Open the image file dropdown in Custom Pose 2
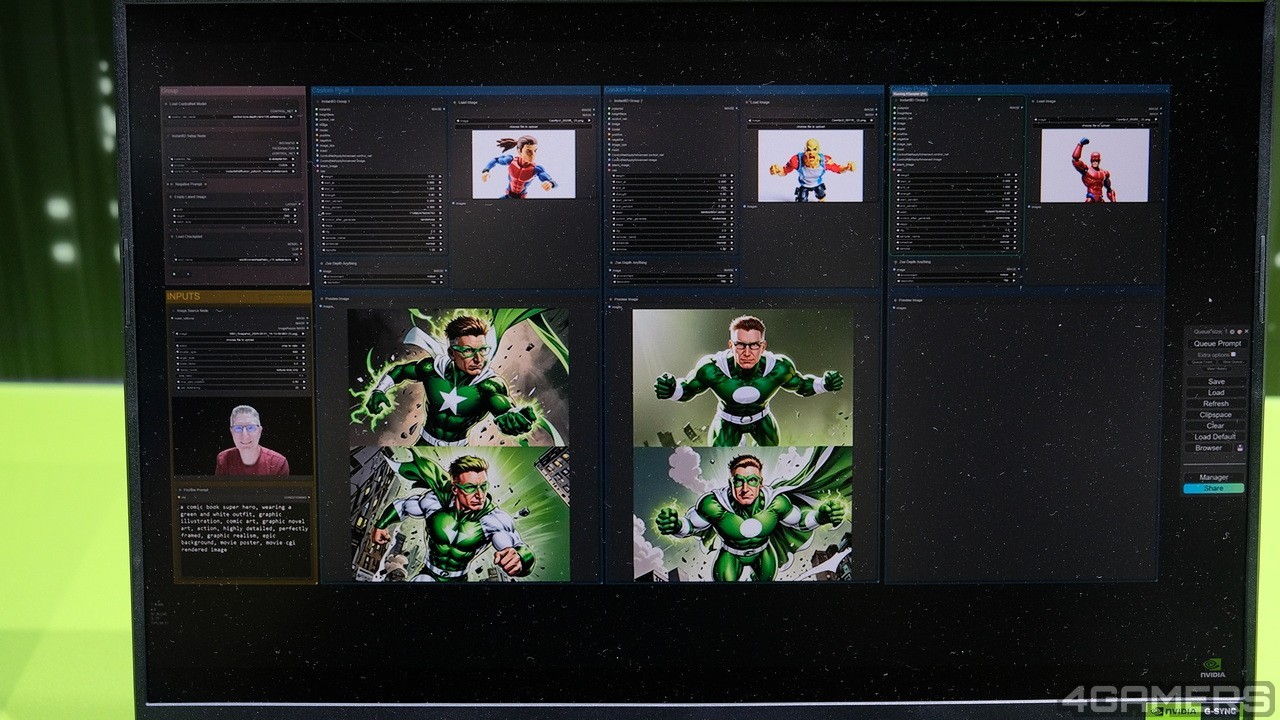 click(x=811, y=120)
